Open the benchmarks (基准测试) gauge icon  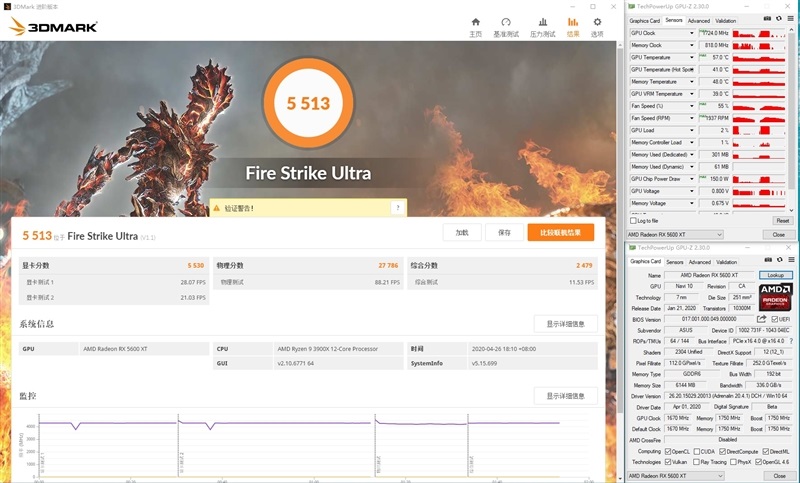point(506,25)
